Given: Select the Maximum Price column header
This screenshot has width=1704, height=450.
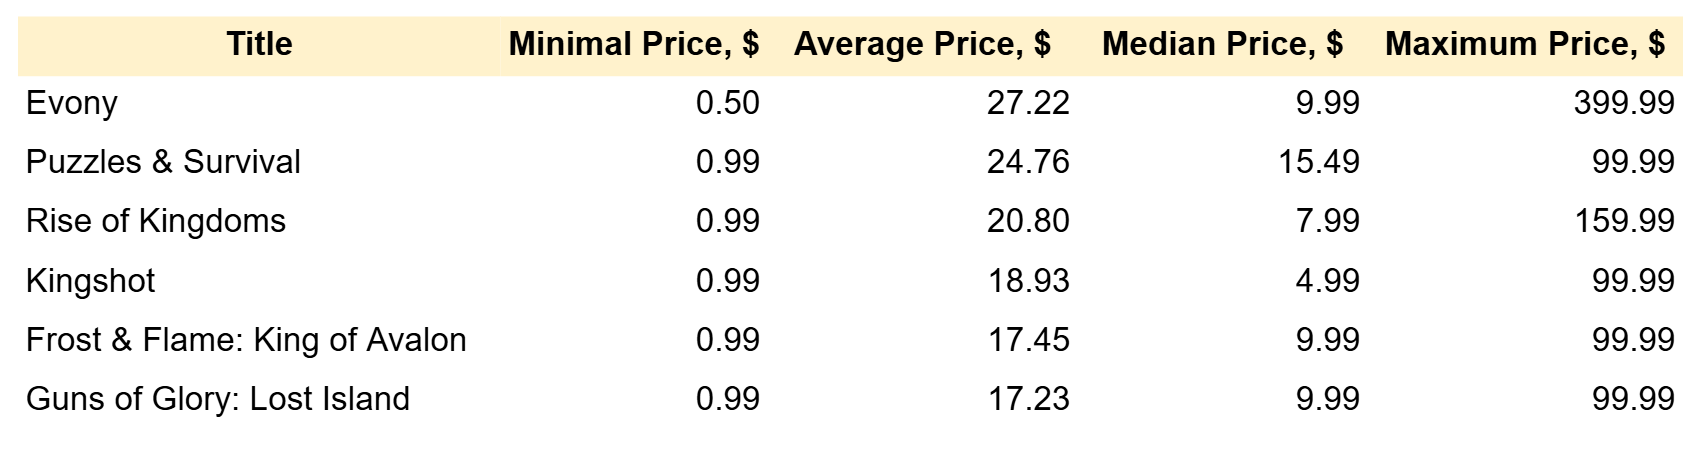Looking at the screenshot, I should [x=1525, y=44].
